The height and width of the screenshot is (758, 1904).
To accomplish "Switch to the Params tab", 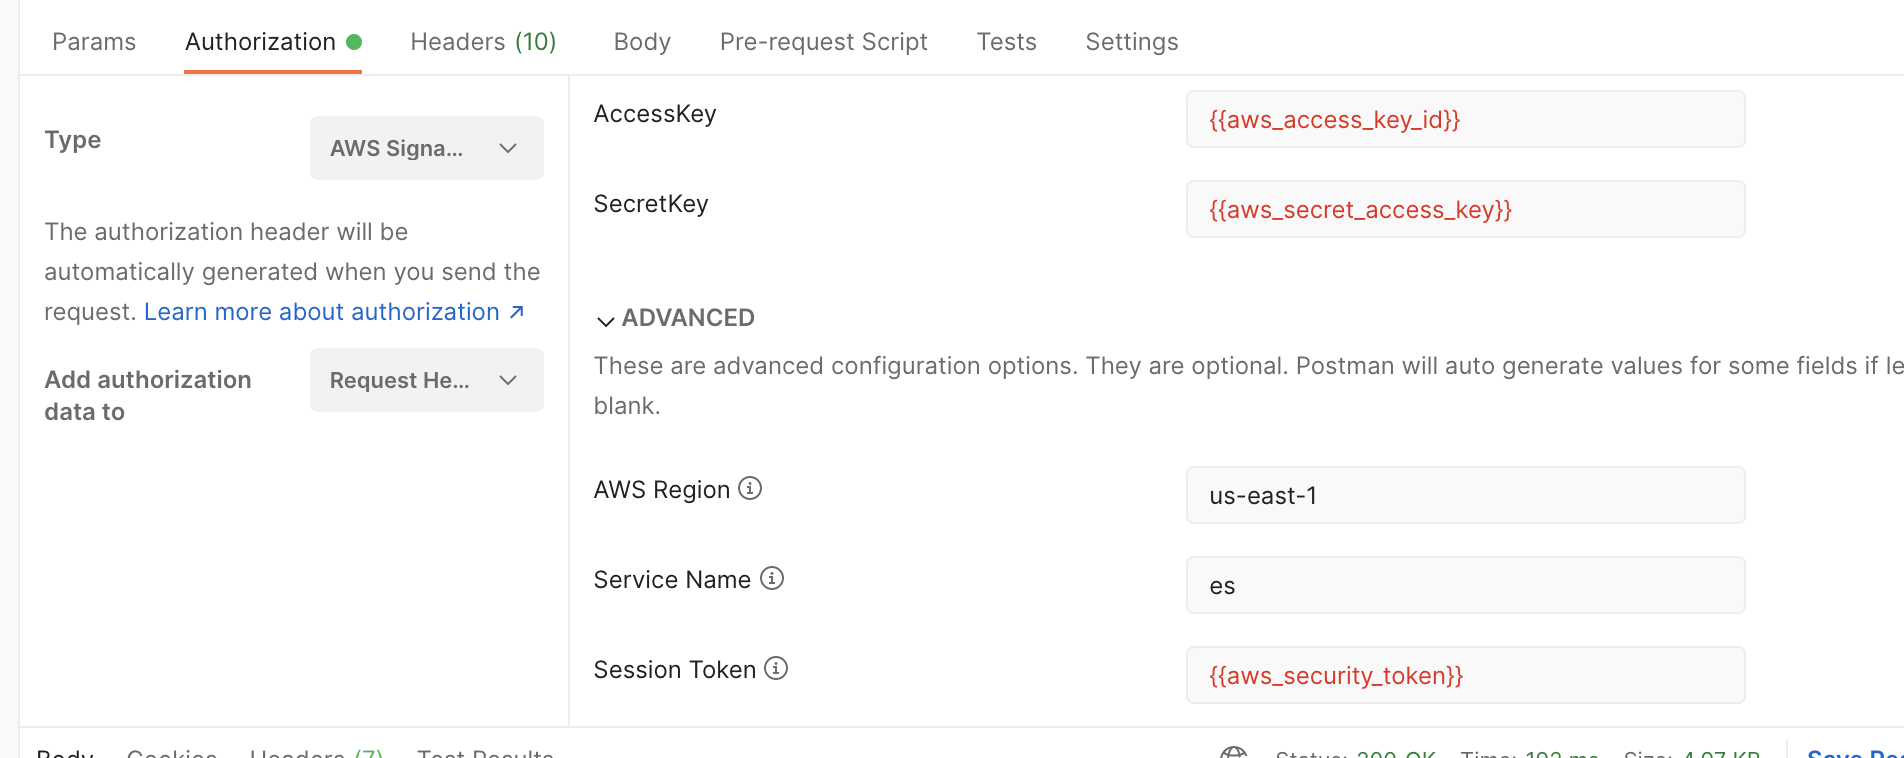I will (x=94, y=42).
